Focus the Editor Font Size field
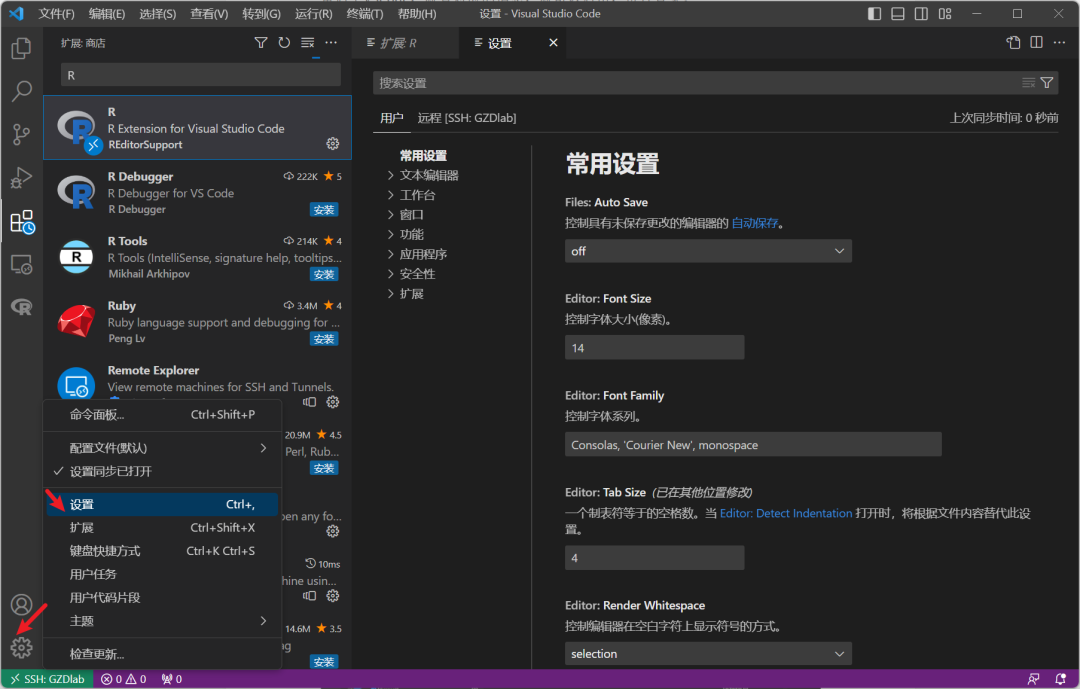This screenshot has height=689, width=1080. (x=654, y=348)
